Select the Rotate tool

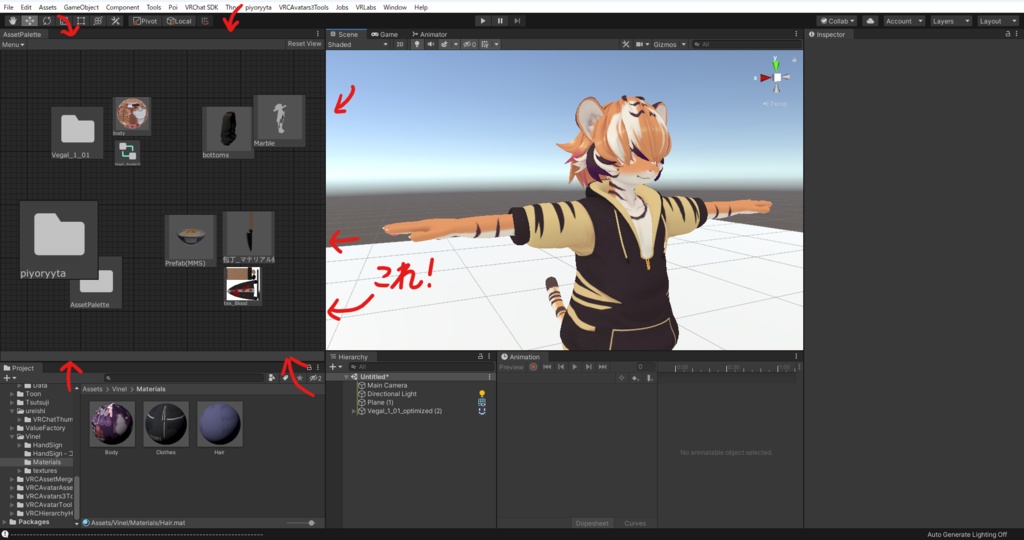[46, 21]
